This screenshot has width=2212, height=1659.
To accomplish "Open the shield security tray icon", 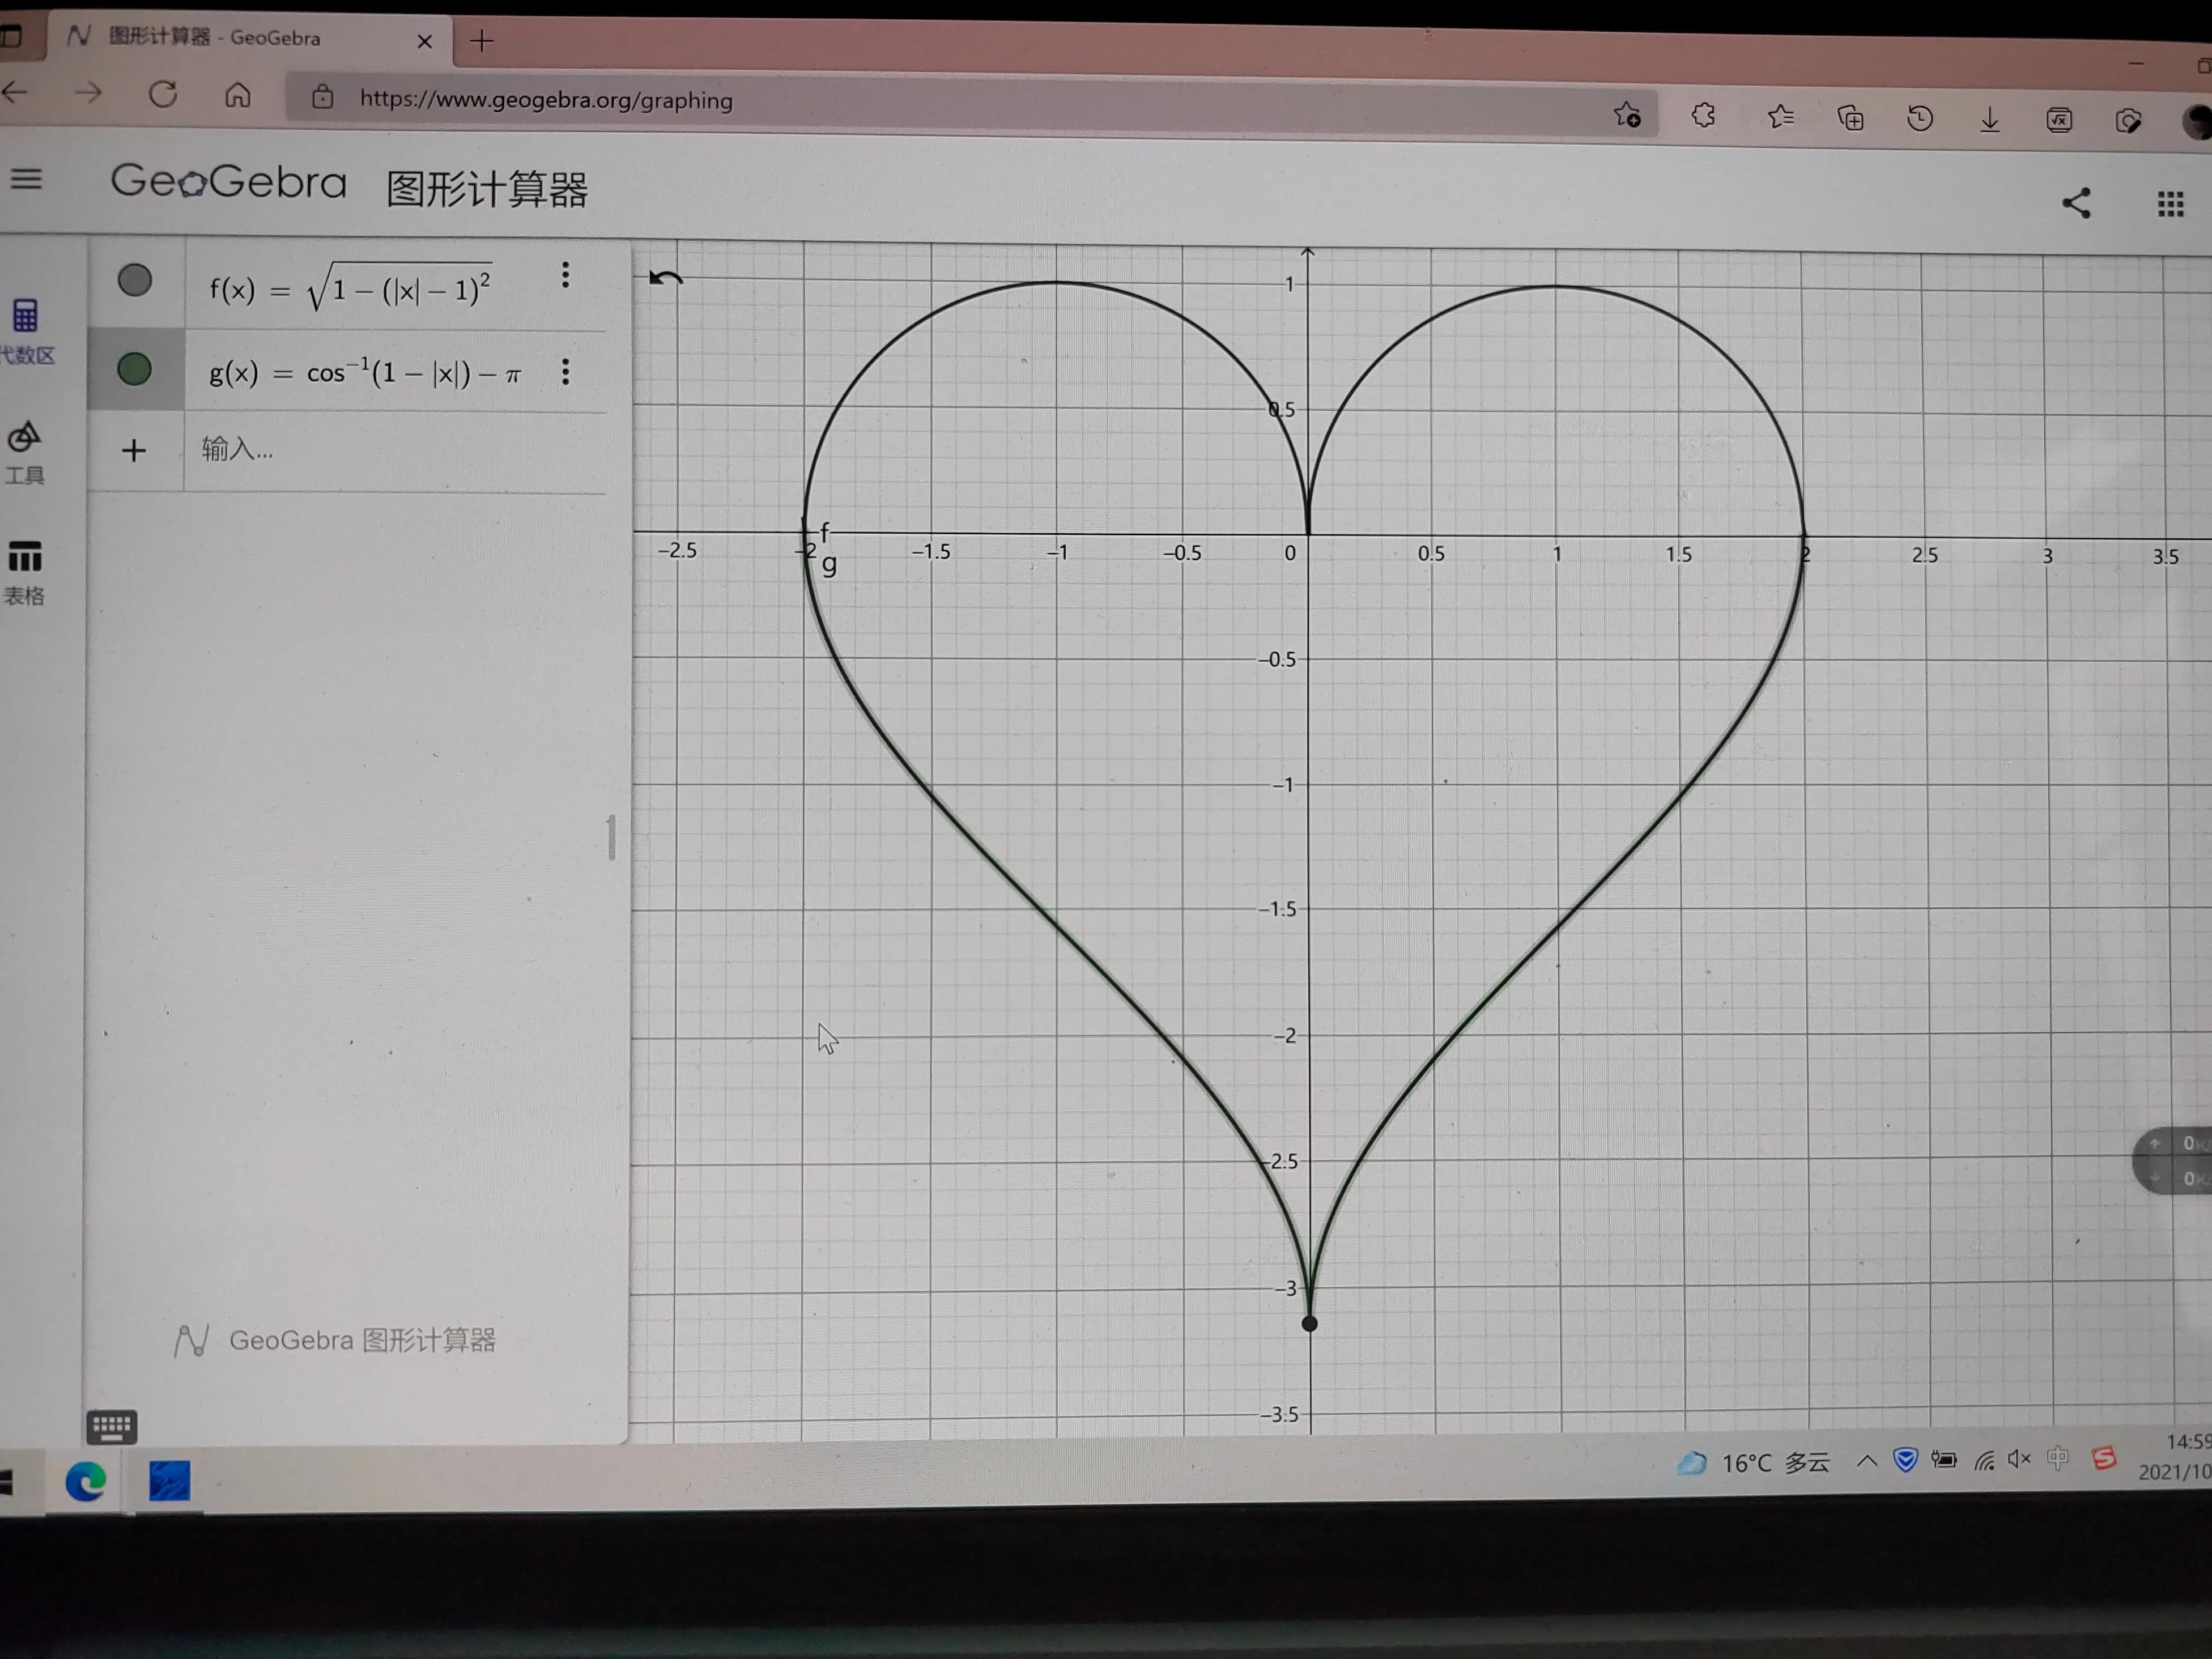I will click(1906, 1460).
